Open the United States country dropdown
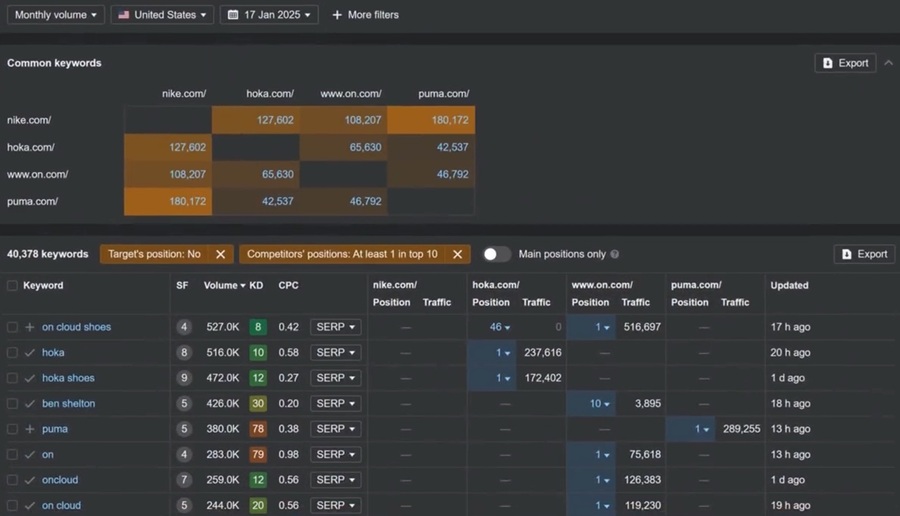 coord(162,15)
